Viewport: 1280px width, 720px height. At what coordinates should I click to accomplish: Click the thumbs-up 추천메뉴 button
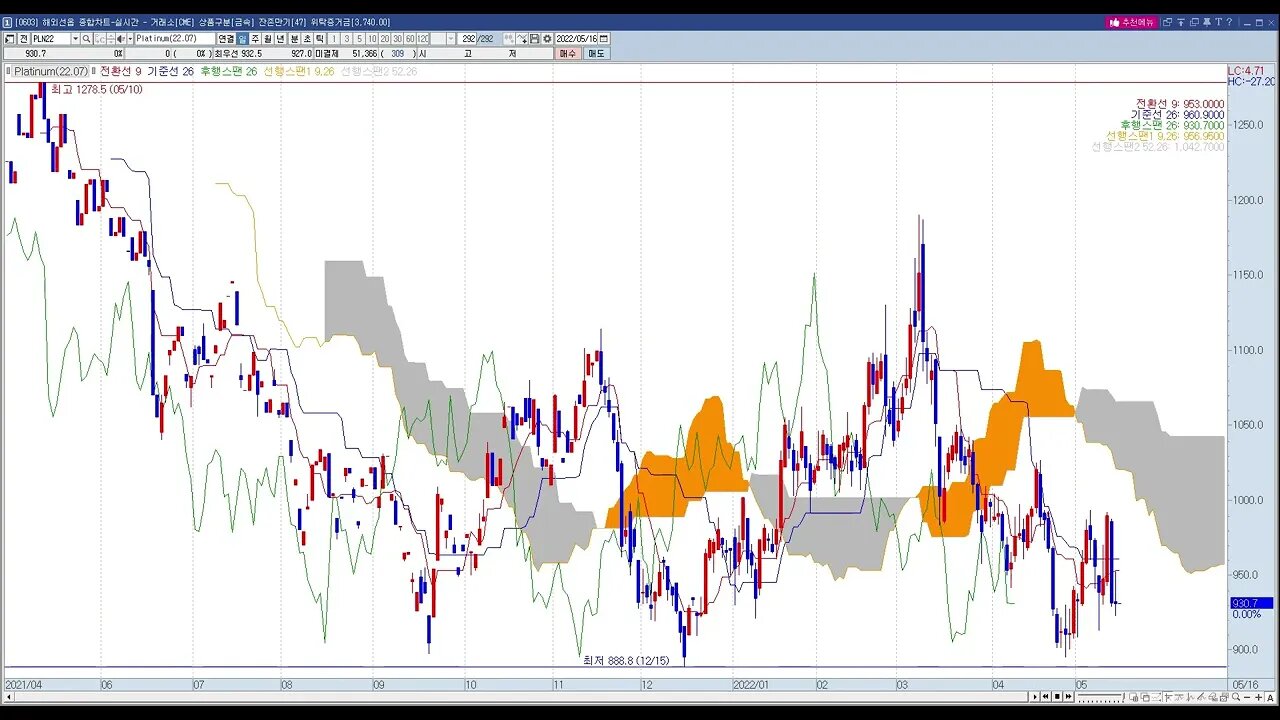click(1133, 22)
